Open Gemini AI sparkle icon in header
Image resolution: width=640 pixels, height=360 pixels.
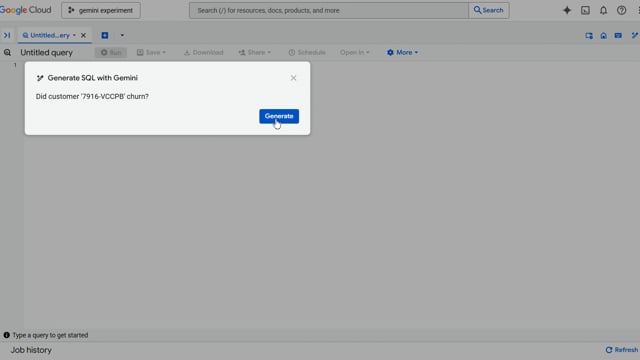pyautogui.click(x=567, y=11)
